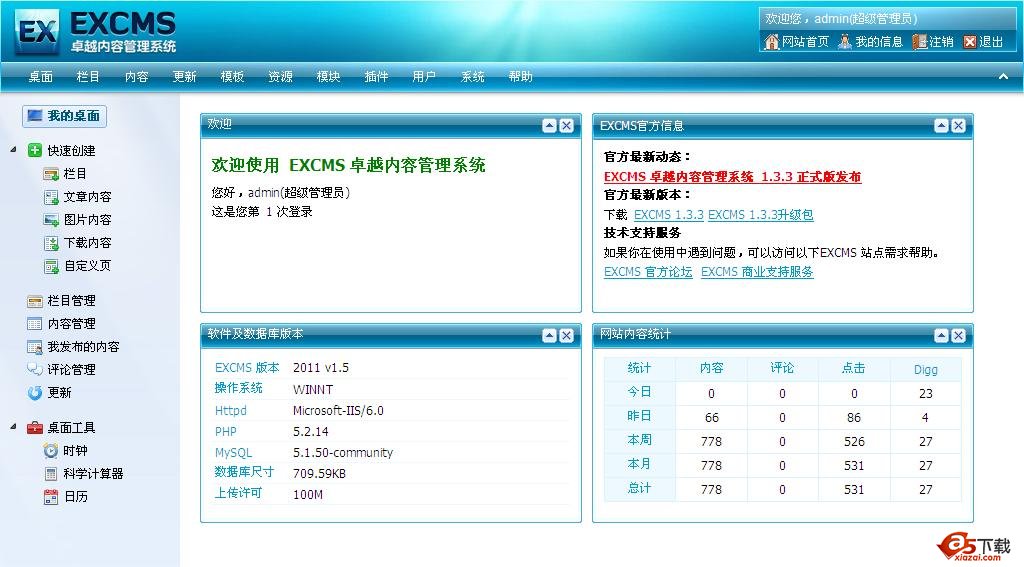1024x567 pixels.
Task: Click the 桌面工具 toolbox icon
Action: point(35,428)
